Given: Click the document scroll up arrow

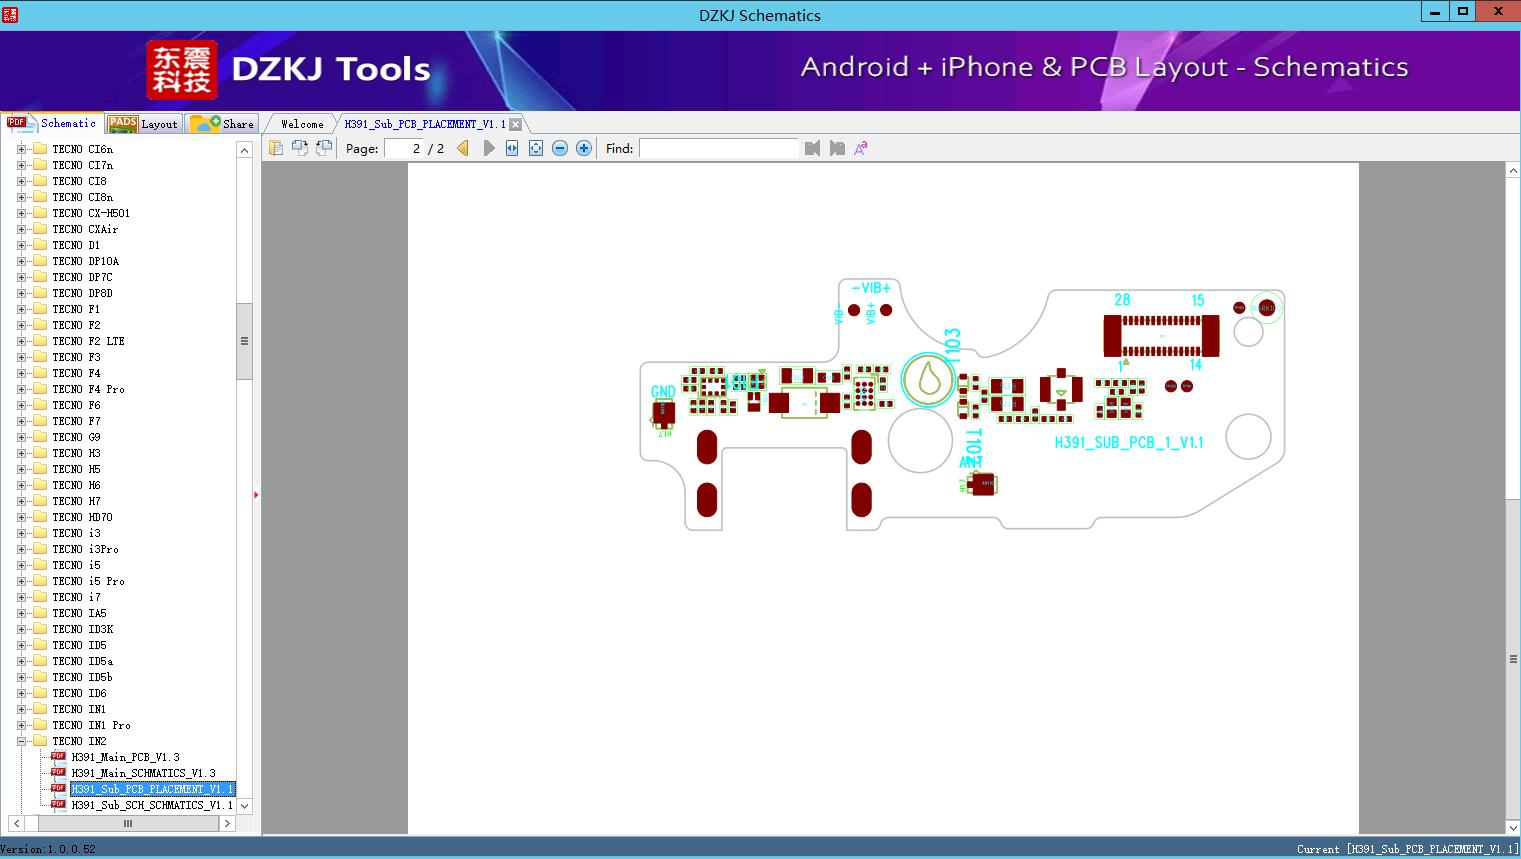Looking at the screenshot, I should [1513, 171].
